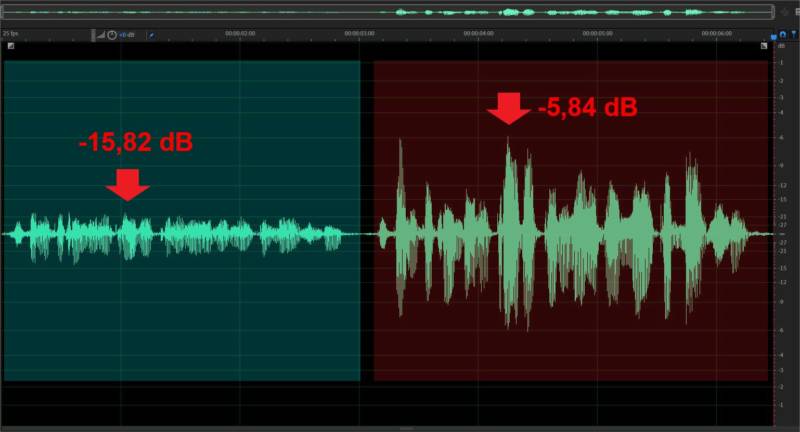The width and height of the screenshot is (800, 432).
Task: Click the rightmost blue icon above scale
Action: tap(792, 34)
